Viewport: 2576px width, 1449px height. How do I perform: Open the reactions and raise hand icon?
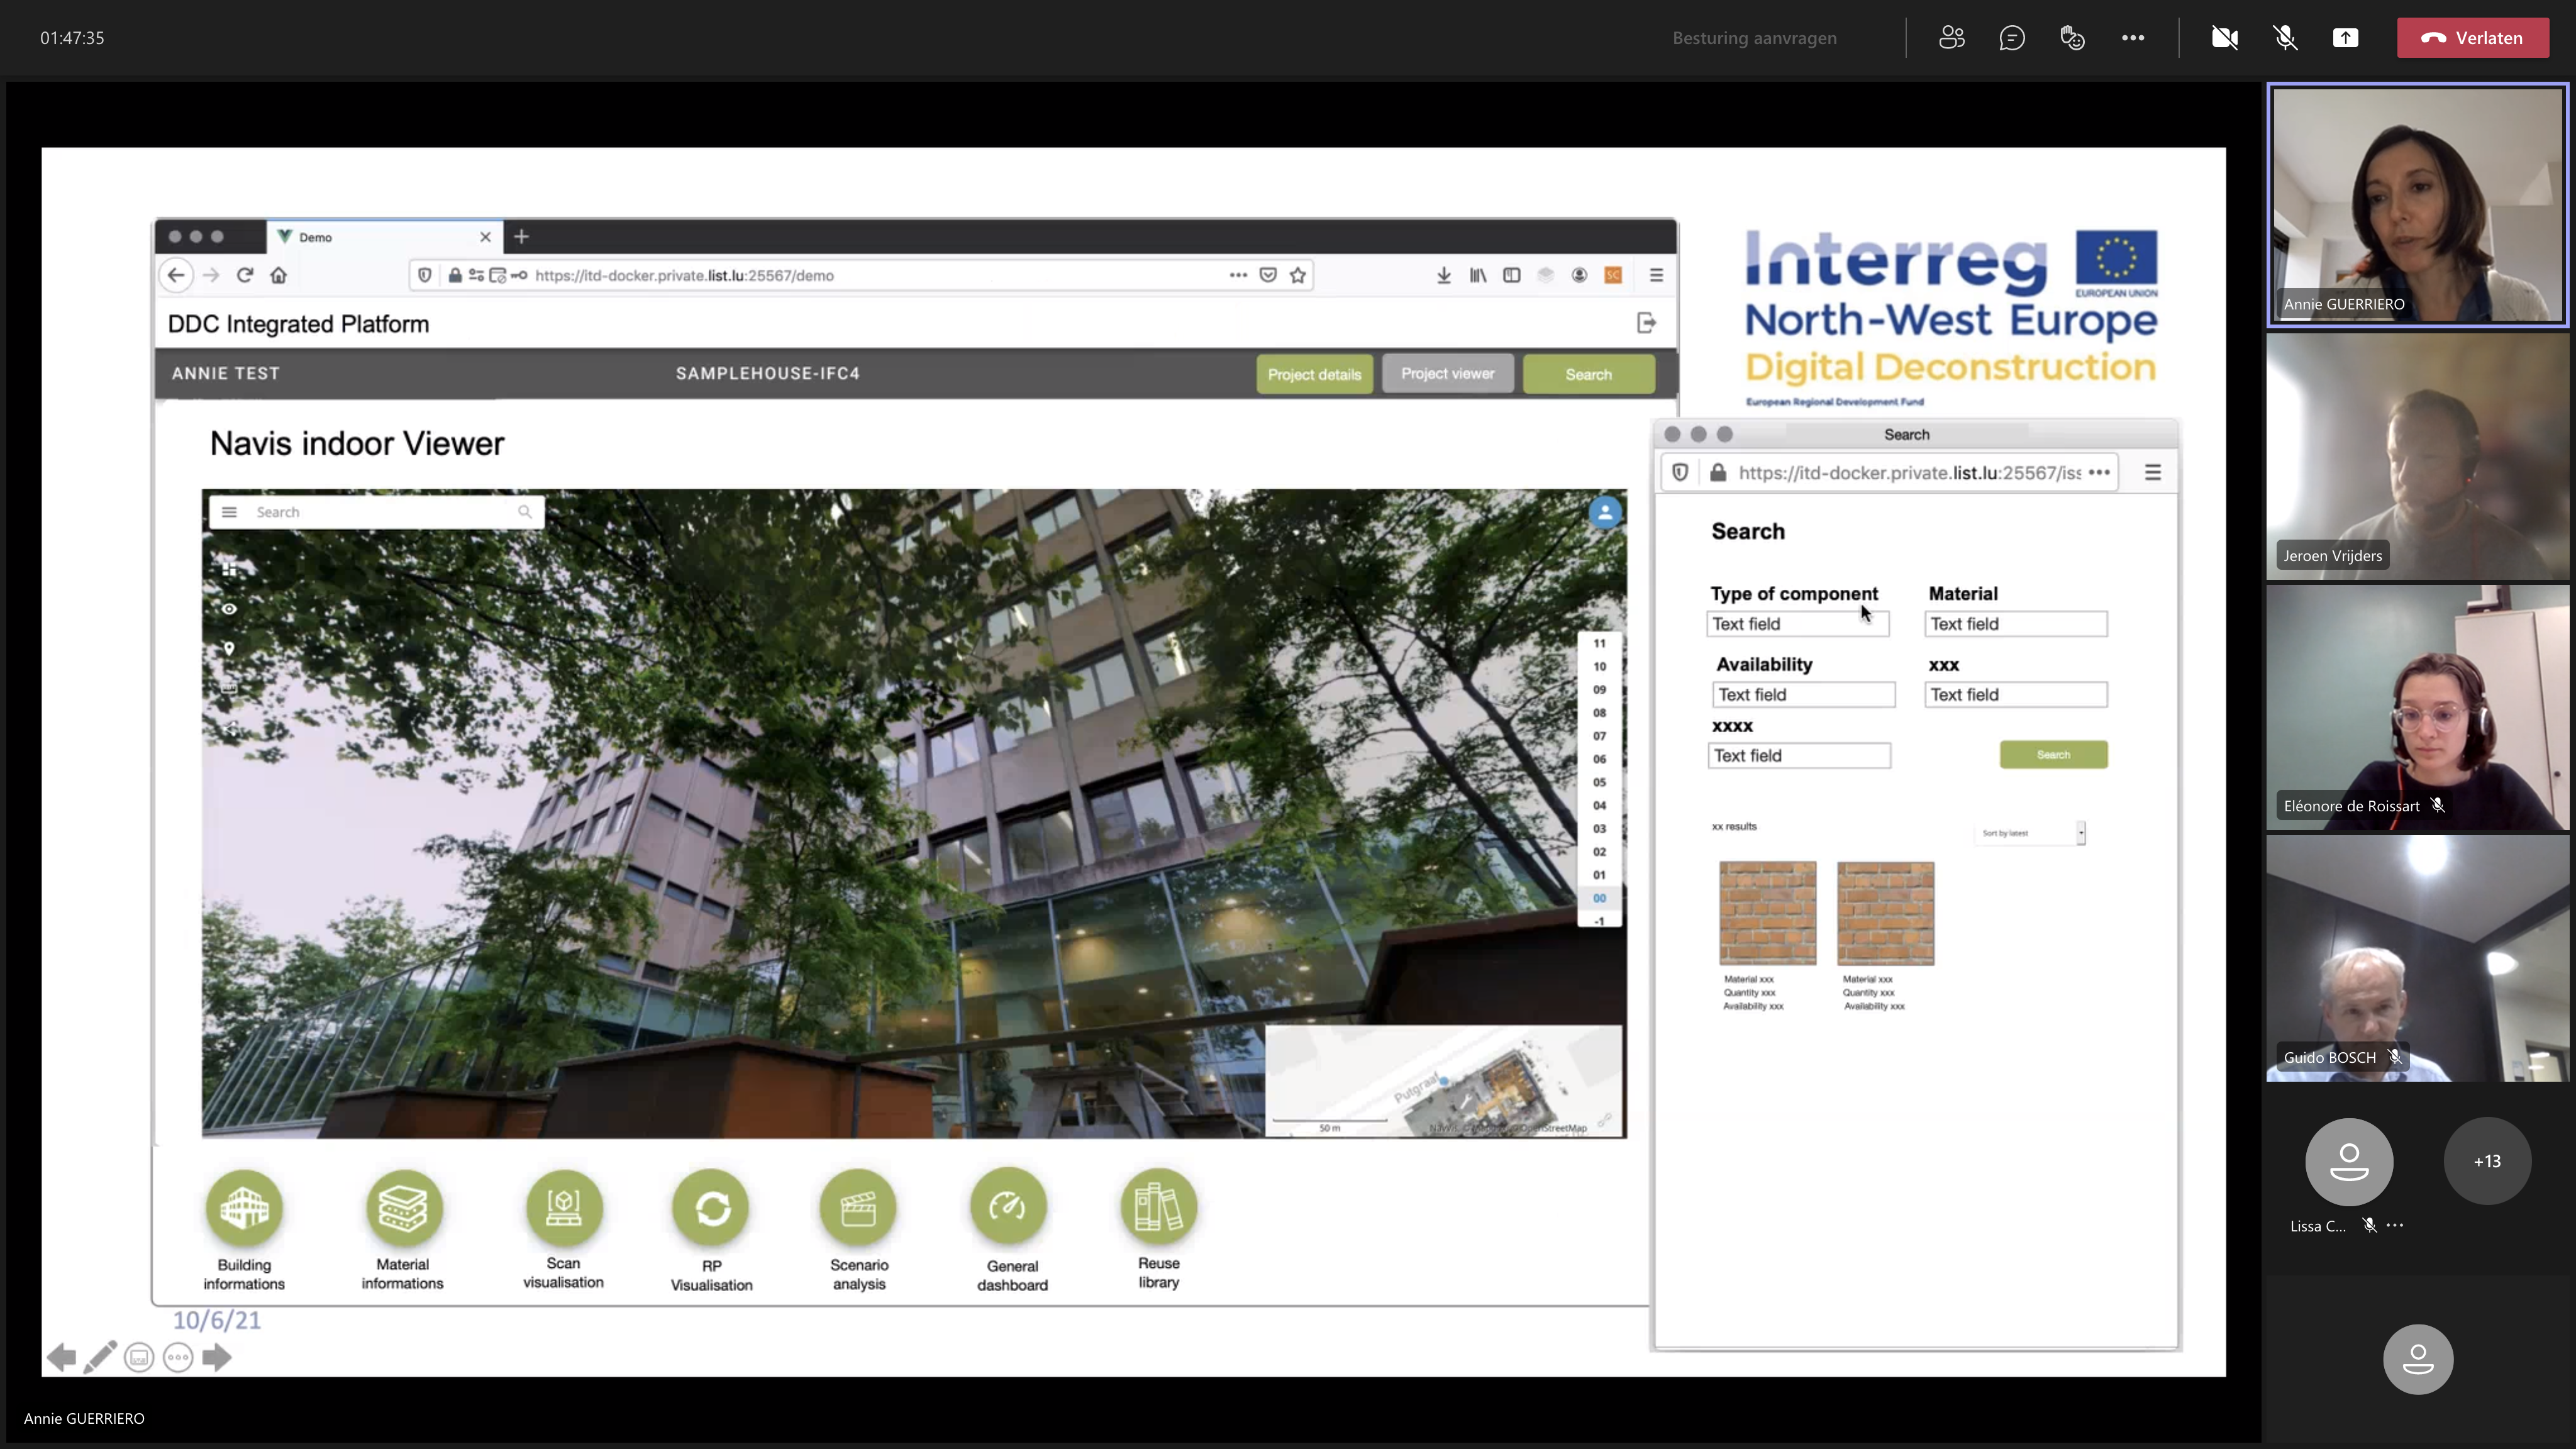pyautogui.click(x=2072, y=38)
